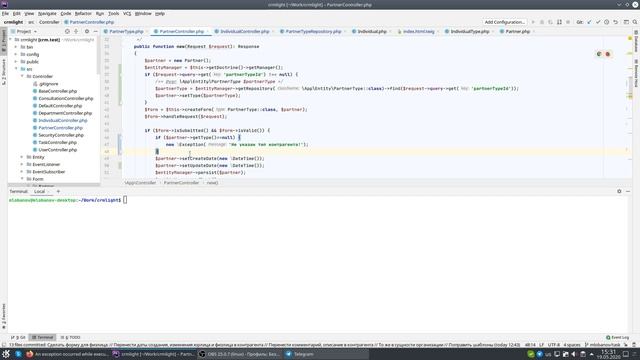Open Project panel settings gear

pos(87,31)
